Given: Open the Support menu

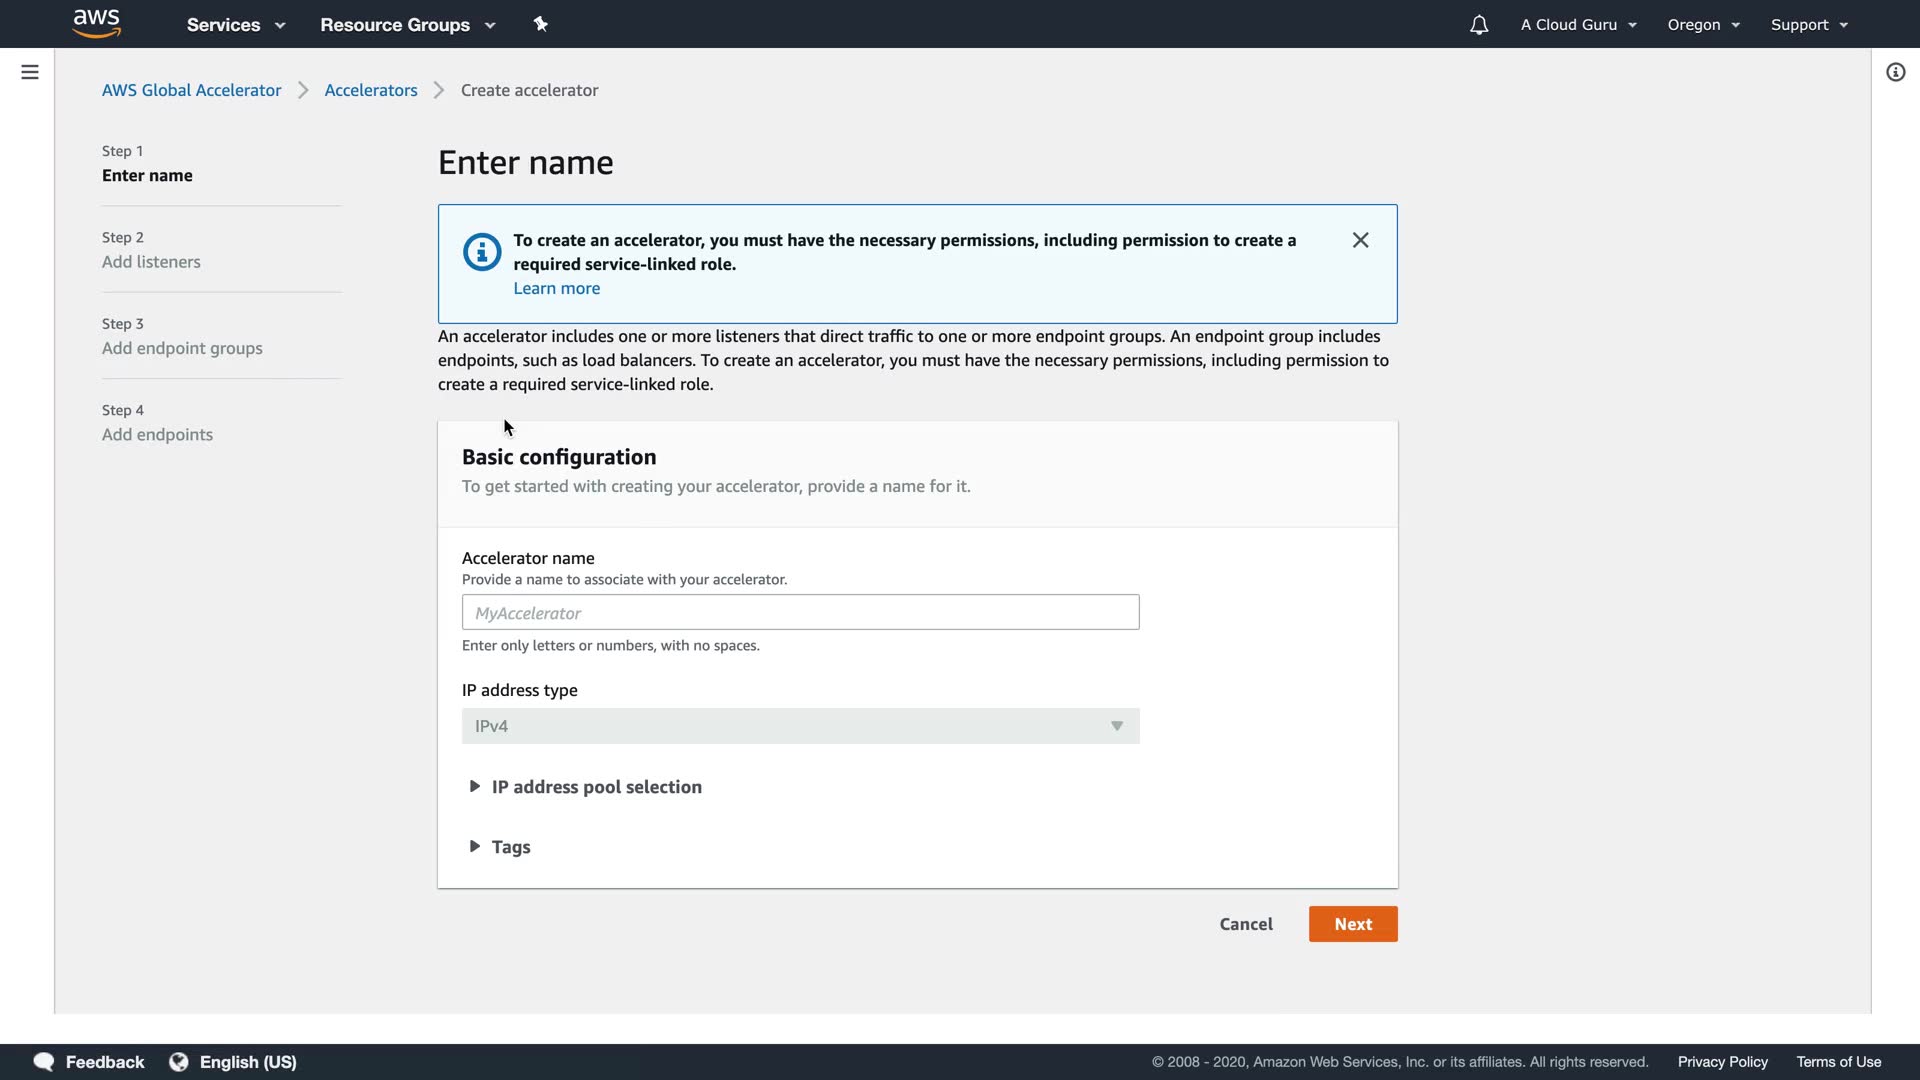Looking at the screenshot, I should tap(1808, 25).
